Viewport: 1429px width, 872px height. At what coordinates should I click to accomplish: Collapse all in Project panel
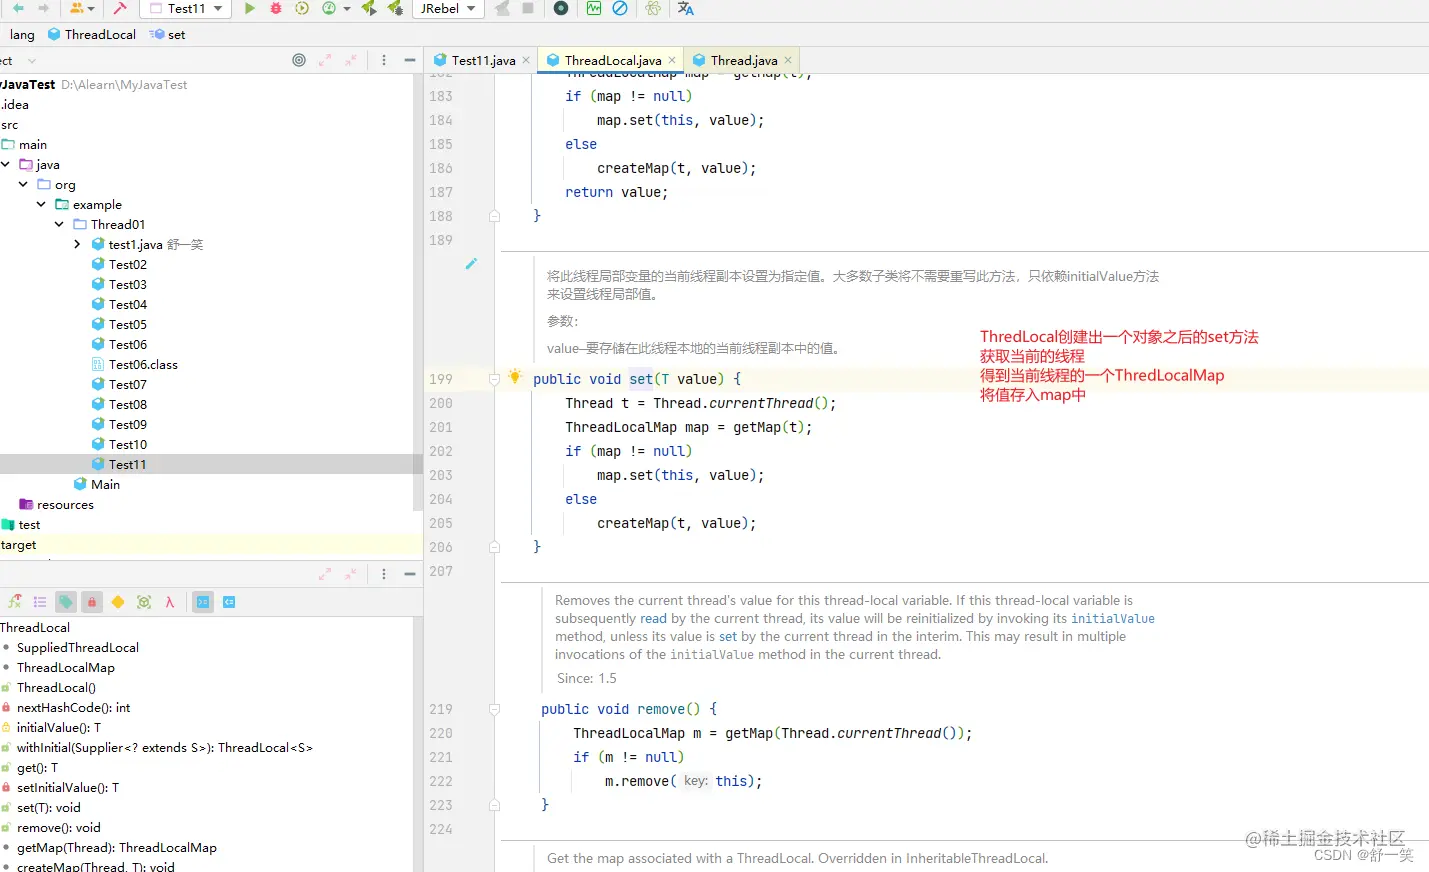(351, 60)
